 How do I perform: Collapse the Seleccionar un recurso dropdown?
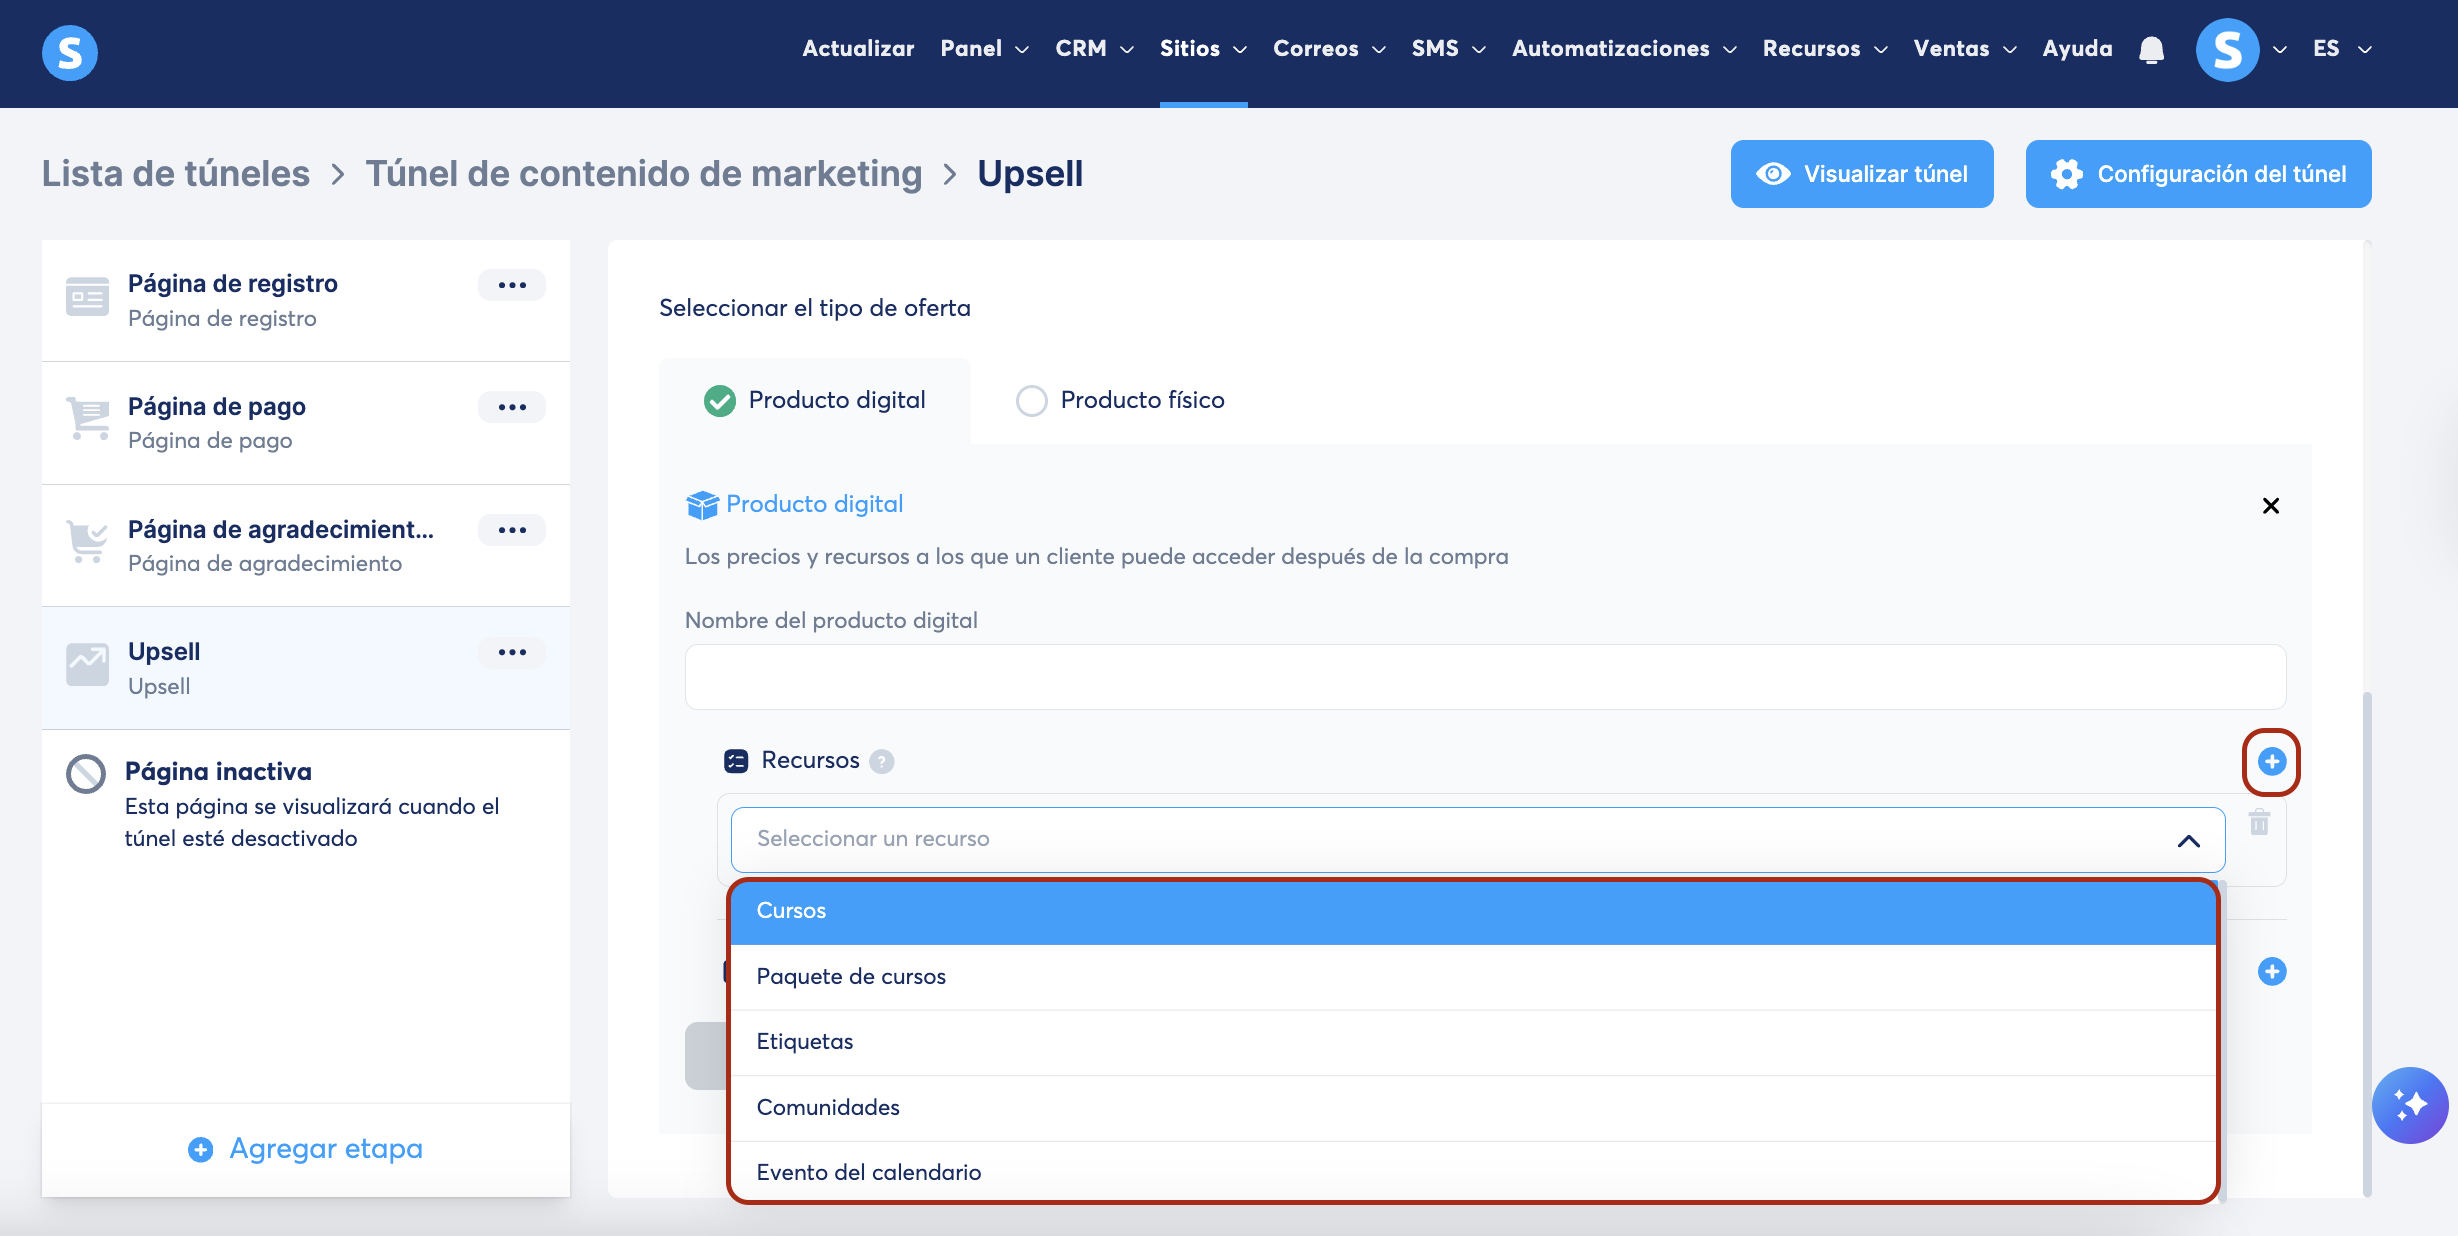coord(2188,840)
